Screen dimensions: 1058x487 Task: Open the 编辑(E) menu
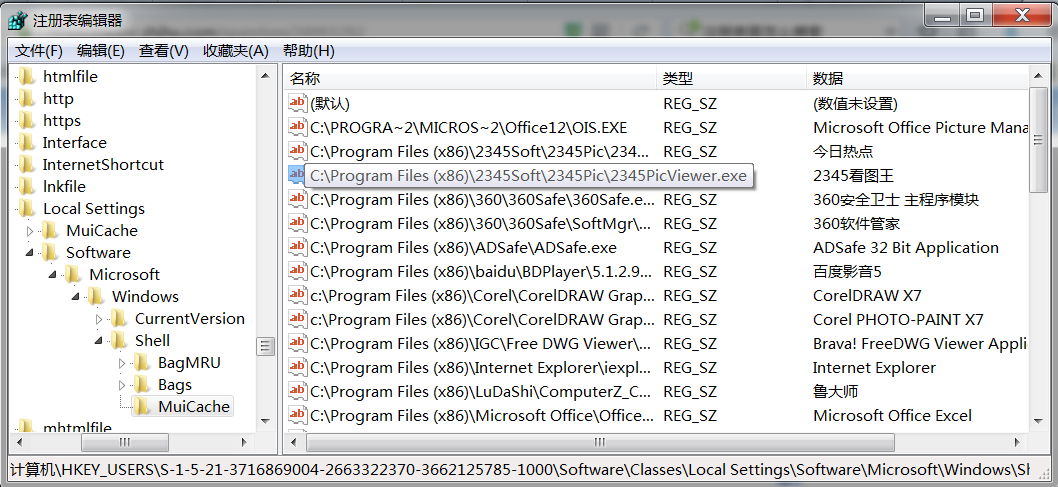[x=101, y=51]
